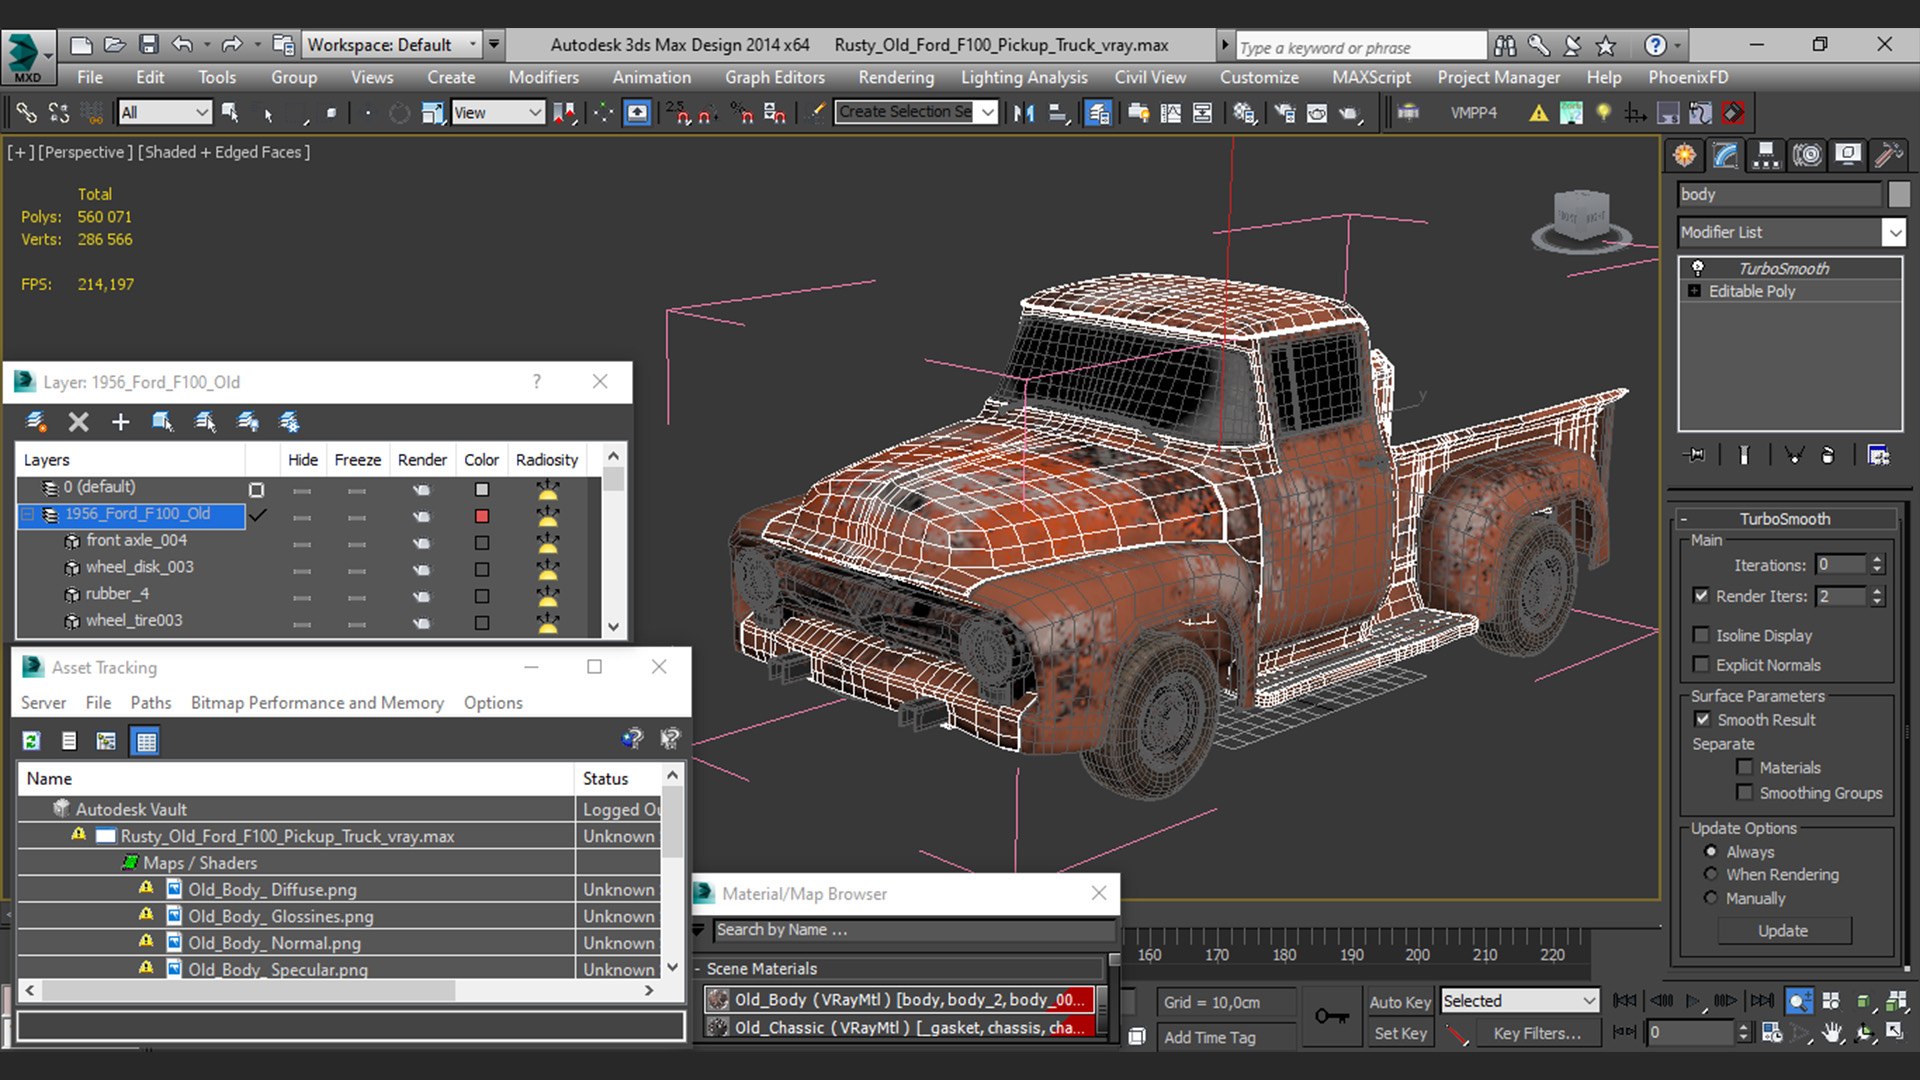Click the Undo arrow icon

tap(182, 44)
